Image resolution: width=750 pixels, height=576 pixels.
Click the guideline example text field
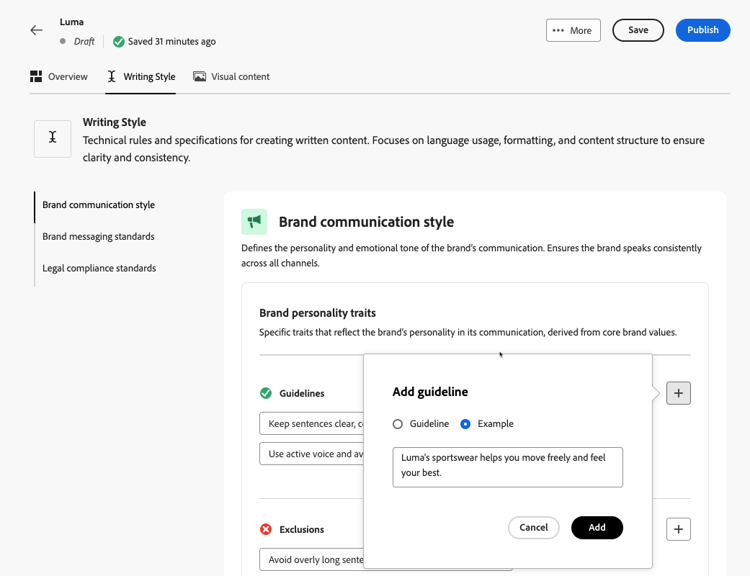[x=507, y=467]
